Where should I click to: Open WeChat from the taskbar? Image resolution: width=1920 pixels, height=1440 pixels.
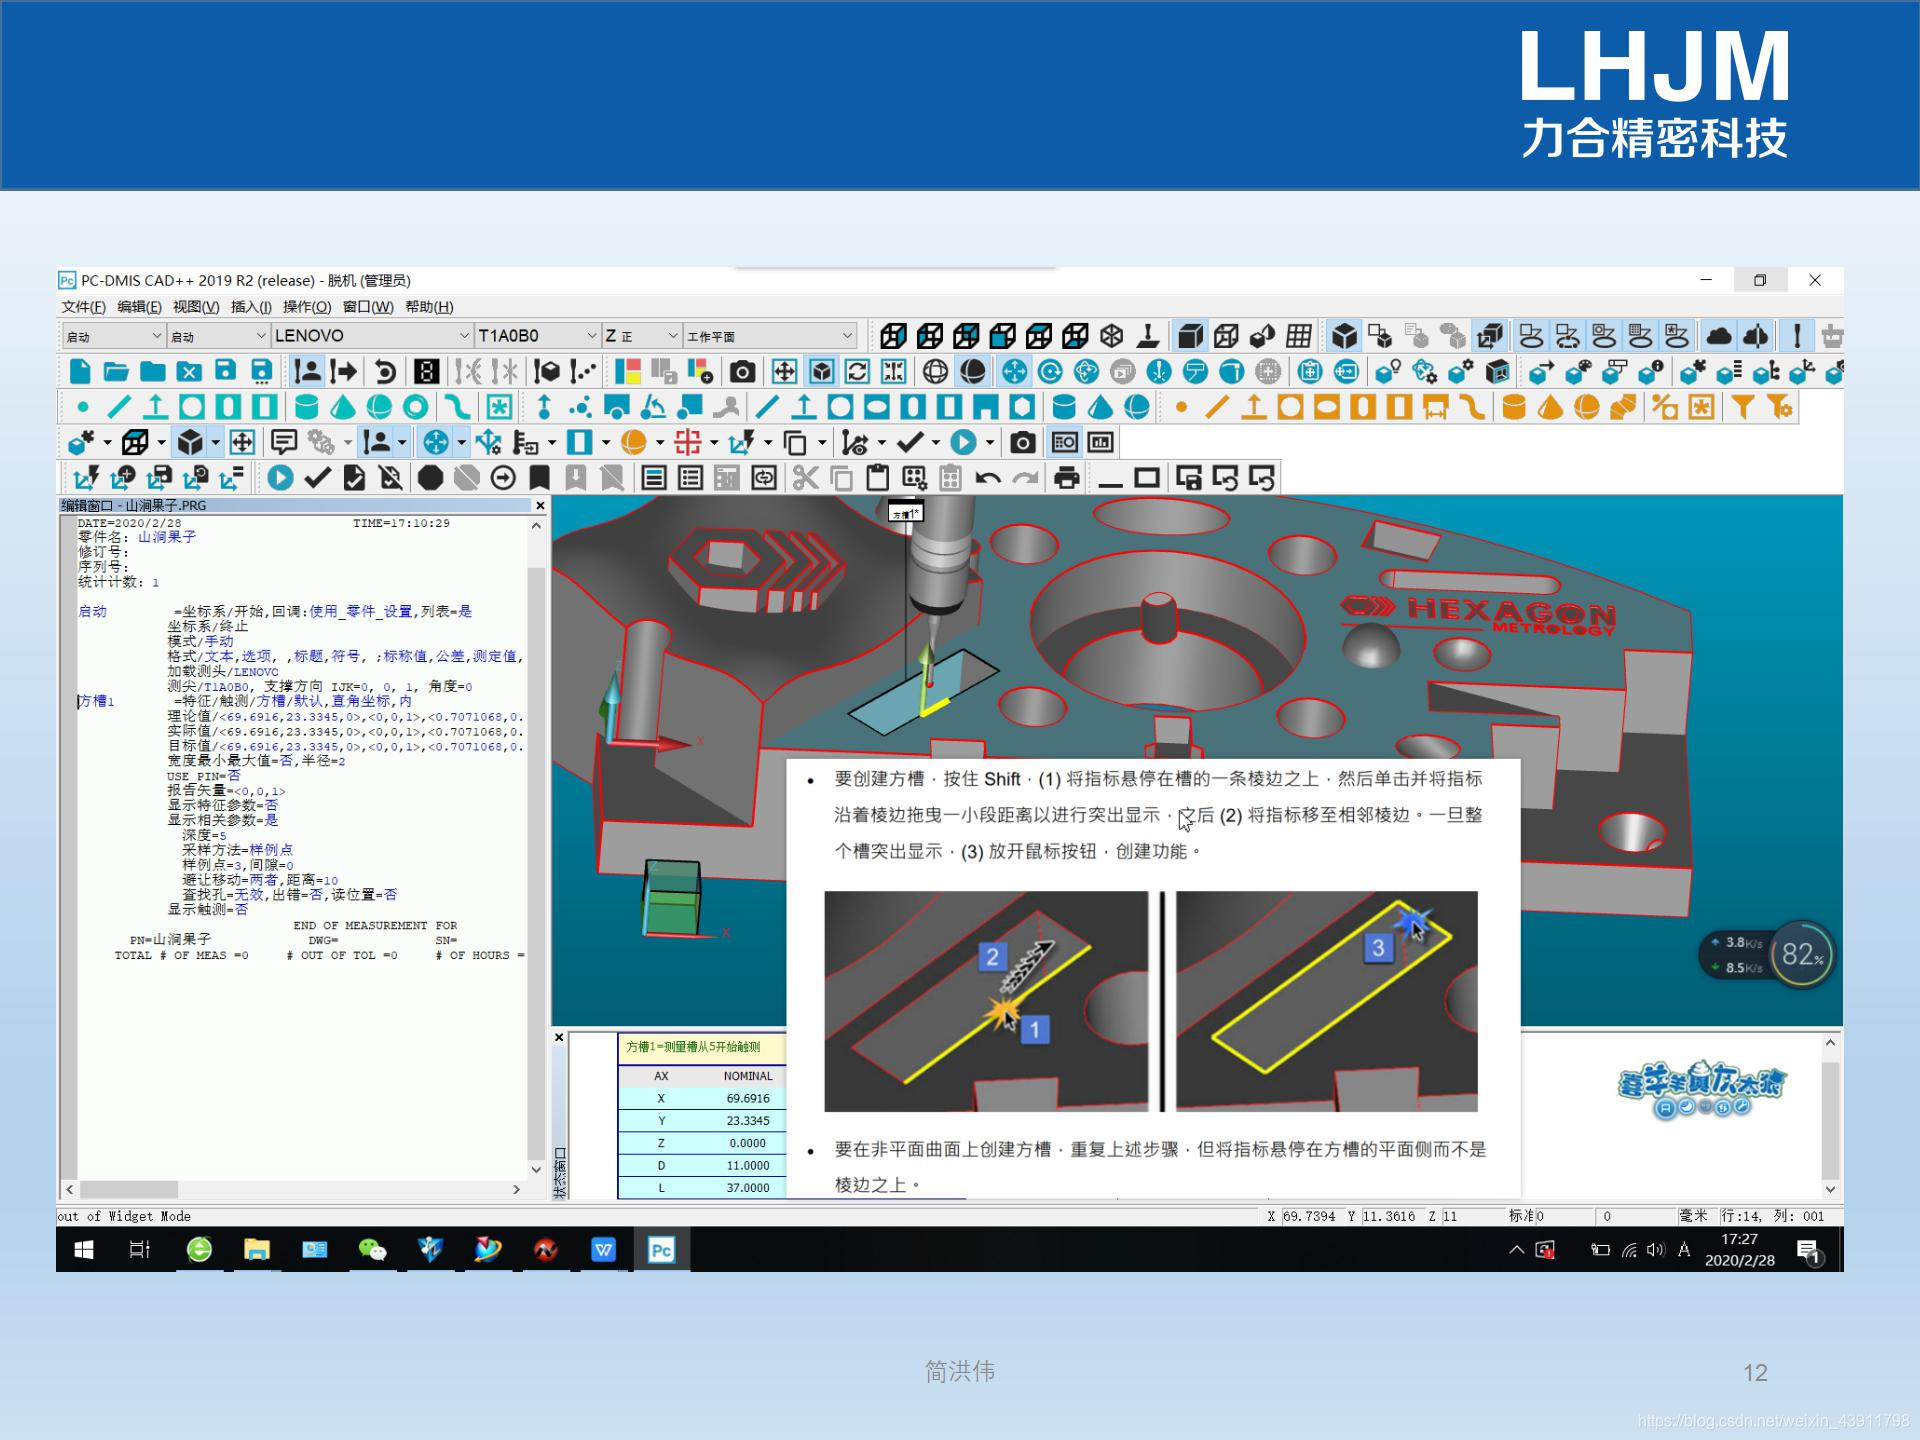coord(372,1250)
